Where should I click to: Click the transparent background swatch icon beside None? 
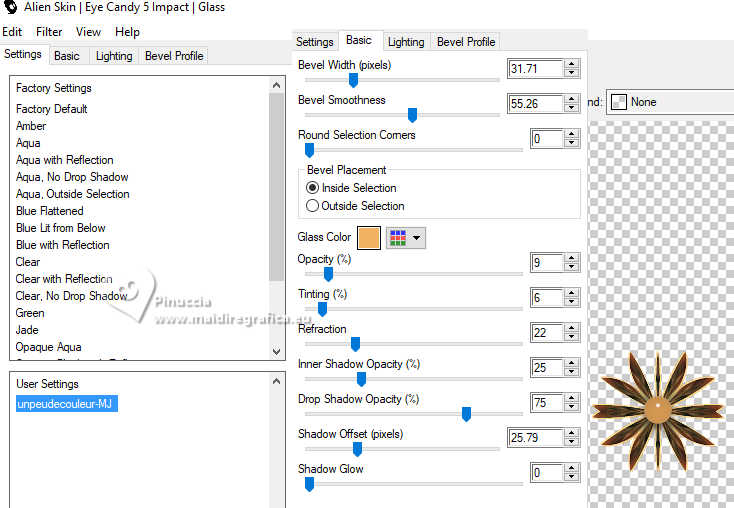(619, 102)
